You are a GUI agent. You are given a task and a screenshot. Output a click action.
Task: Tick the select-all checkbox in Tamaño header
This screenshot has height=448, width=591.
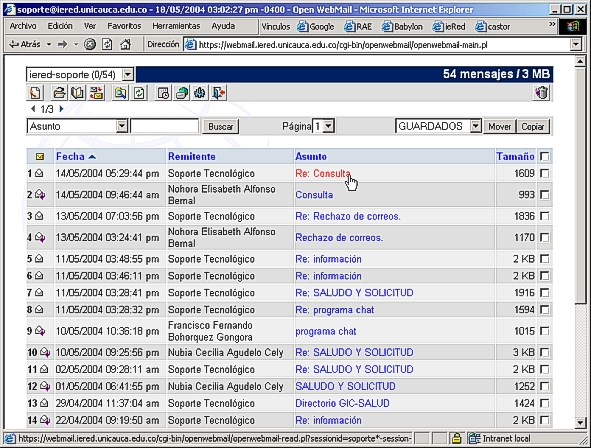click(544, 156)
